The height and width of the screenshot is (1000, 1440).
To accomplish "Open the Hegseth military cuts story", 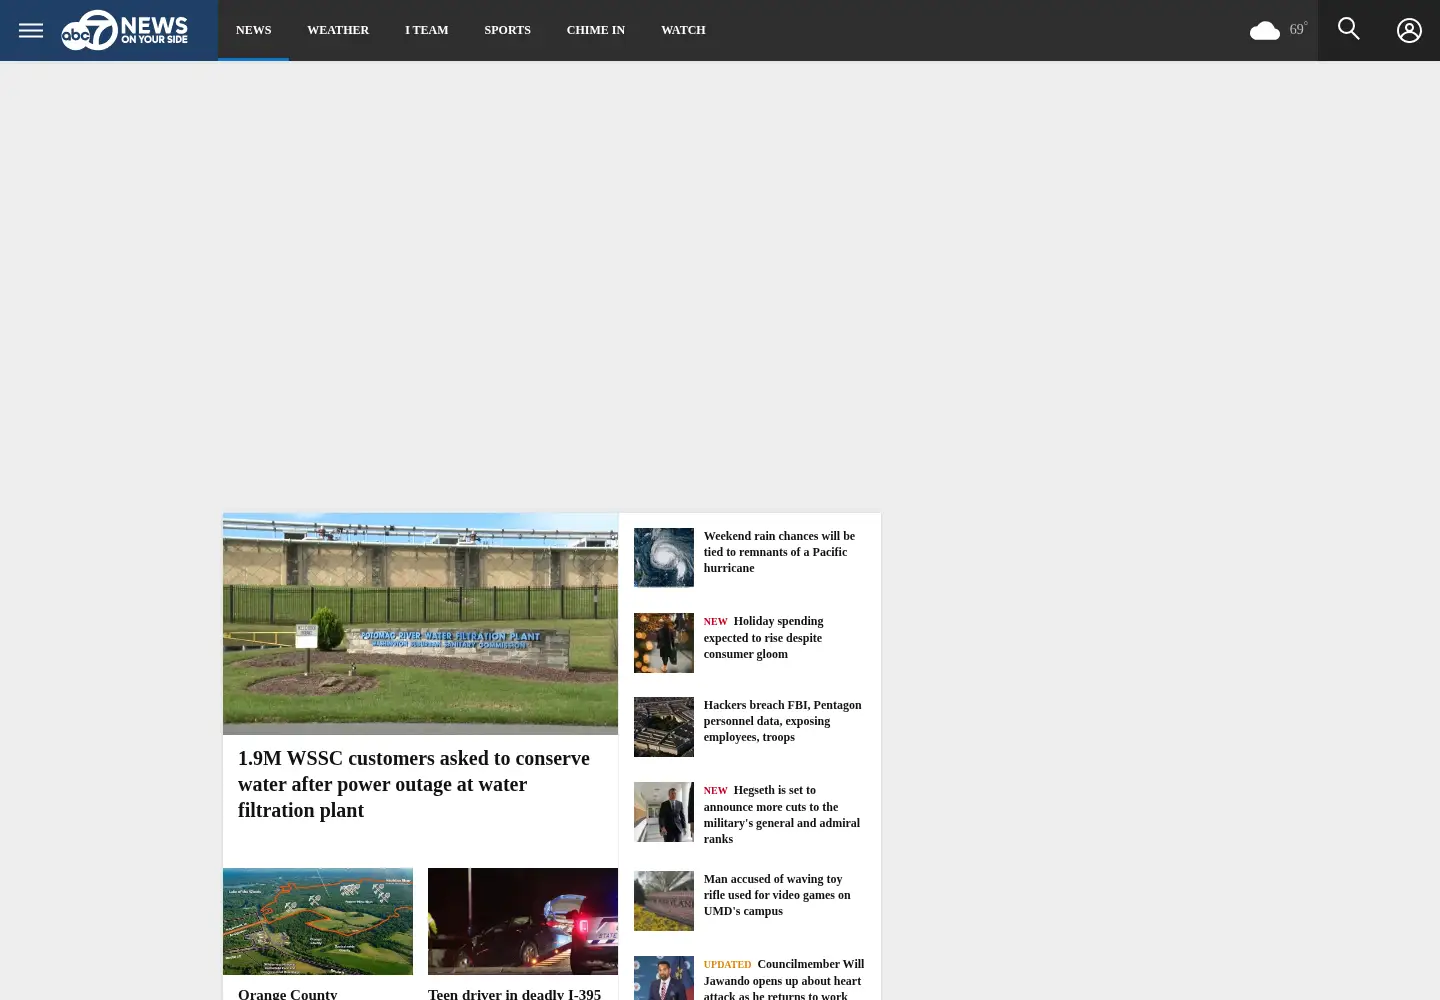I will click(782, 814).
